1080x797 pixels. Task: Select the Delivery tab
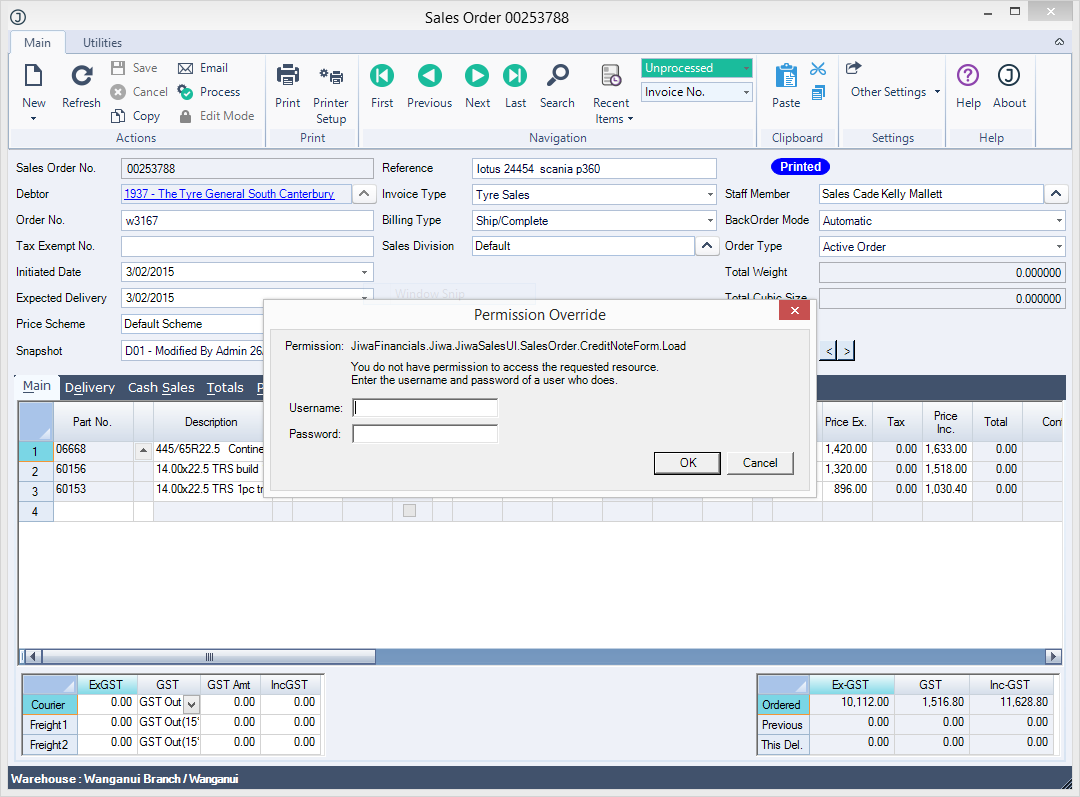click(x=90, y=387)
